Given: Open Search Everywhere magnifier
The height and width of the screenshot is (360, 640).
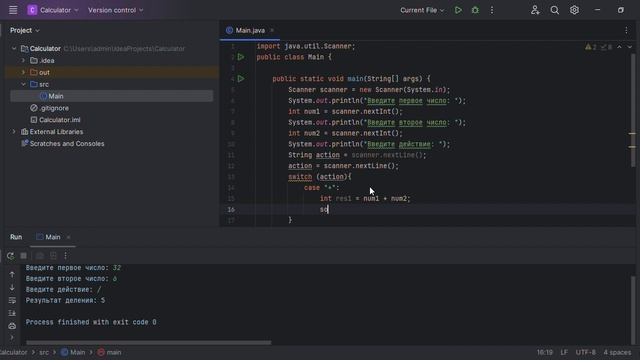Looking at the screenshot, I should point(554,10).
